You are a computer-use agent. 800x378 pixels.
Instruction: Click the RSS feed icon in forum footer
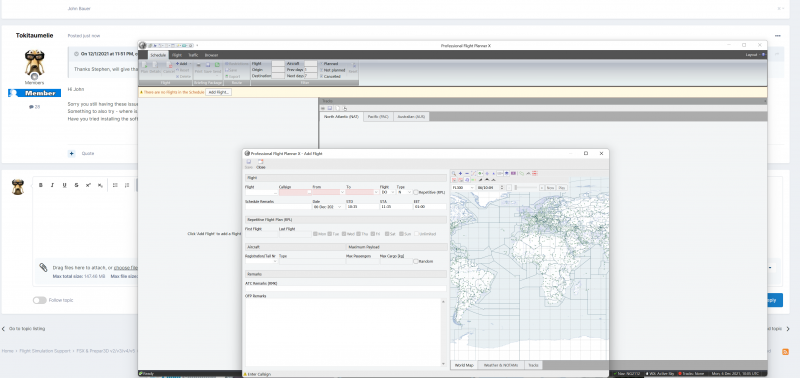pyautogui.click(x=785, y=351)
